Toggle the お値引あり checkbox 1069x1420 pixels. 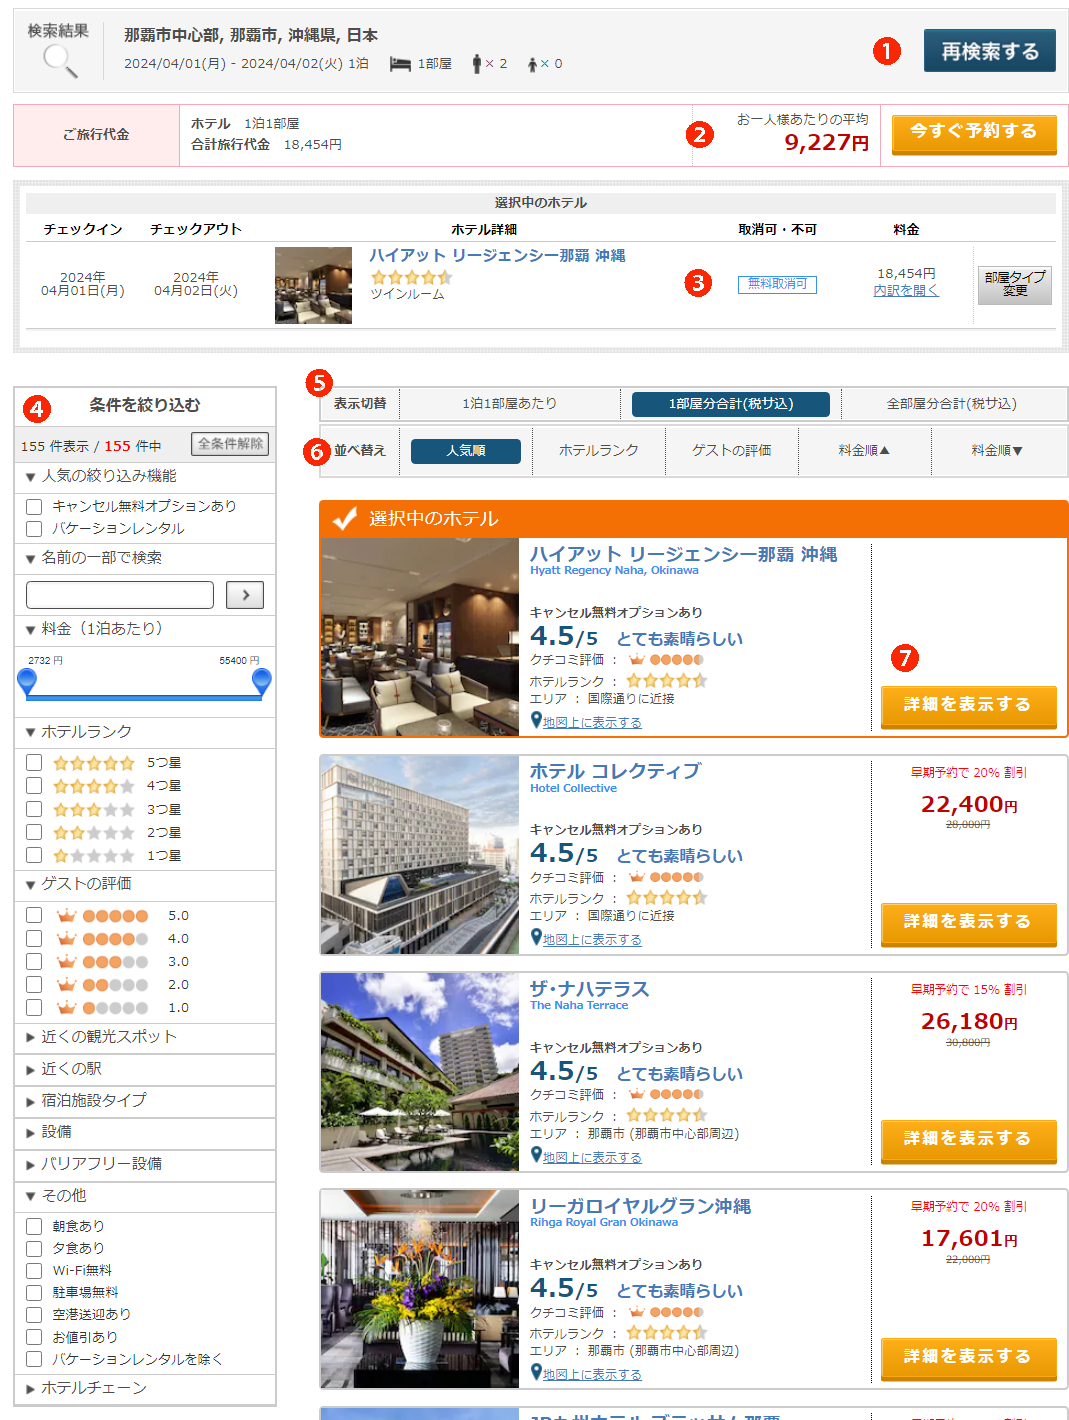(x=34, y=1337)
